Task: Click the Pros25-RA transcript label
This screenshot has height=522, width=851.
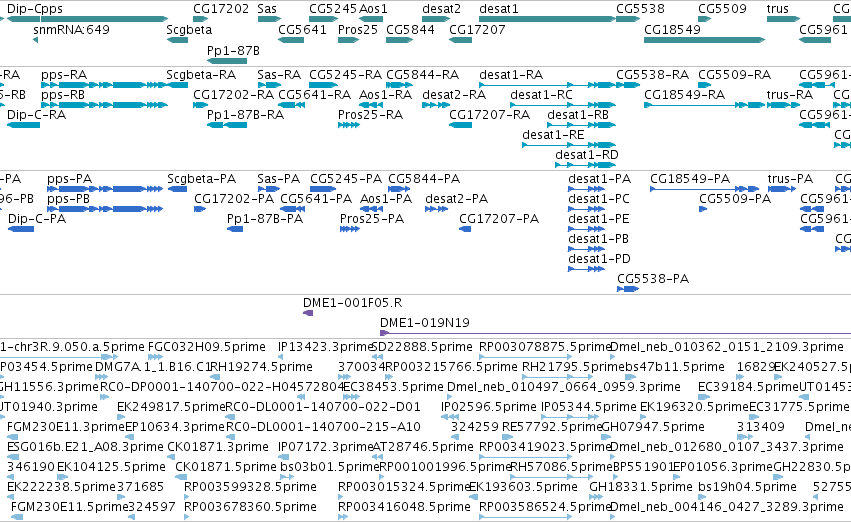Action: coord(370,114)
